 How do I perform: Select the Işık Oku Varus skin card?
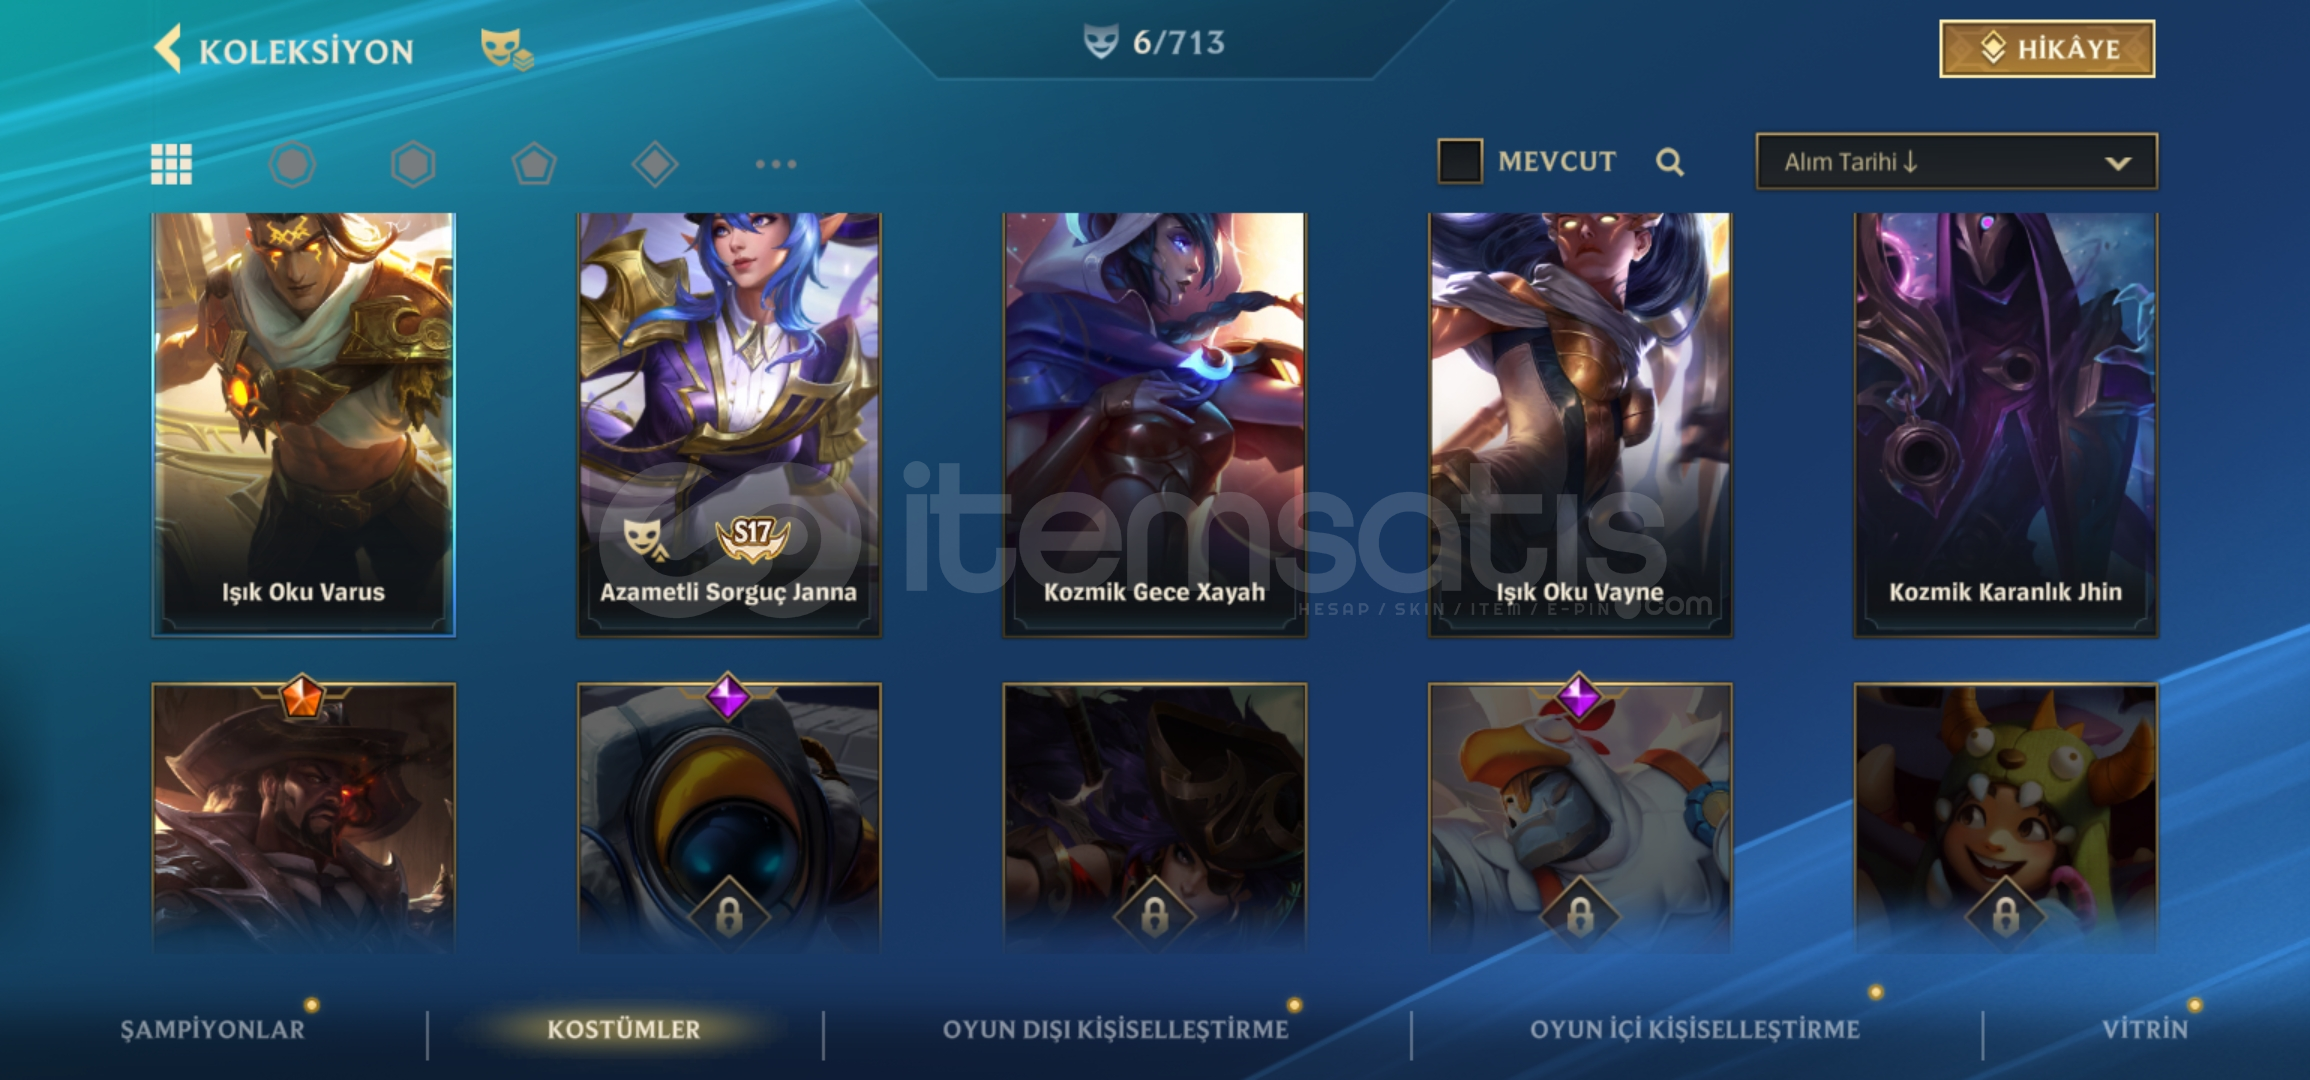[303, 424]
